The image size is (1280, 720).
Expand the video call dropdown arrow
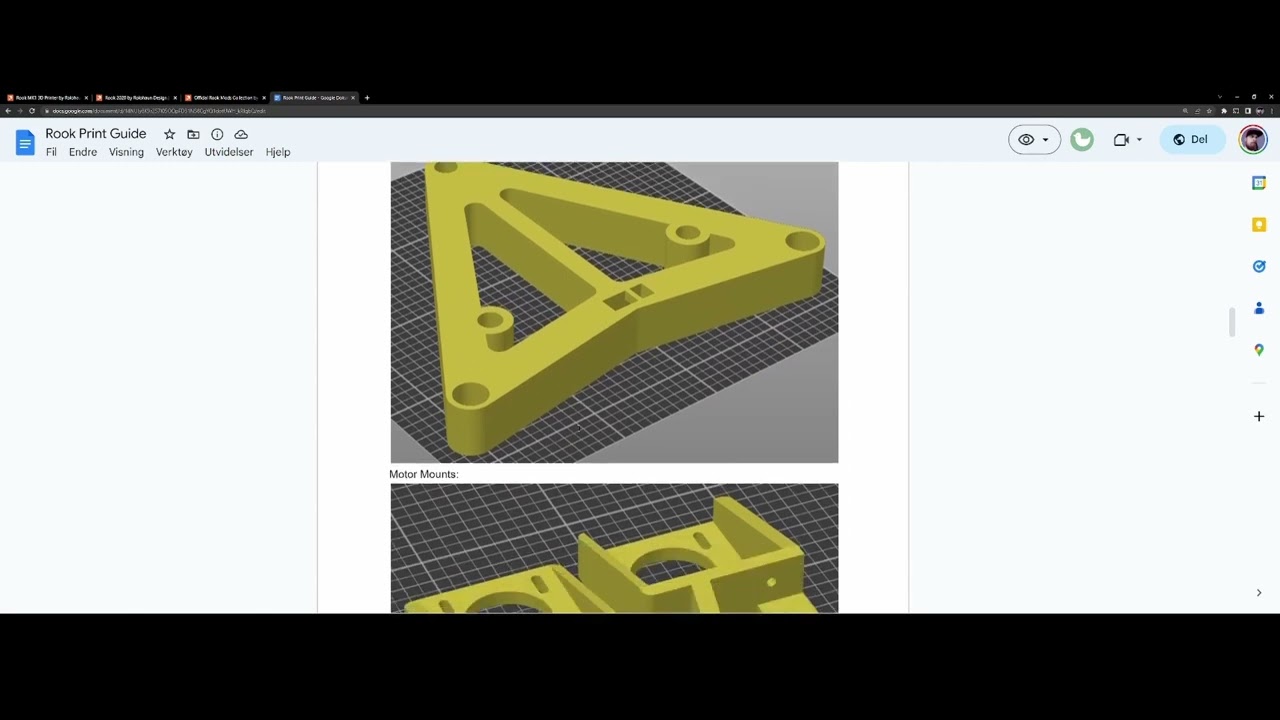click(x=1139, y=140)
